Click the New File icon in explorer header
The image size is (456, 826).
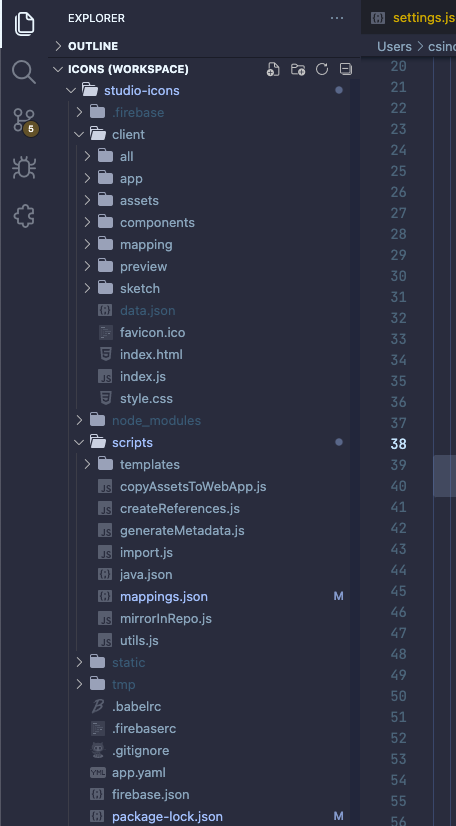point(273,69)
